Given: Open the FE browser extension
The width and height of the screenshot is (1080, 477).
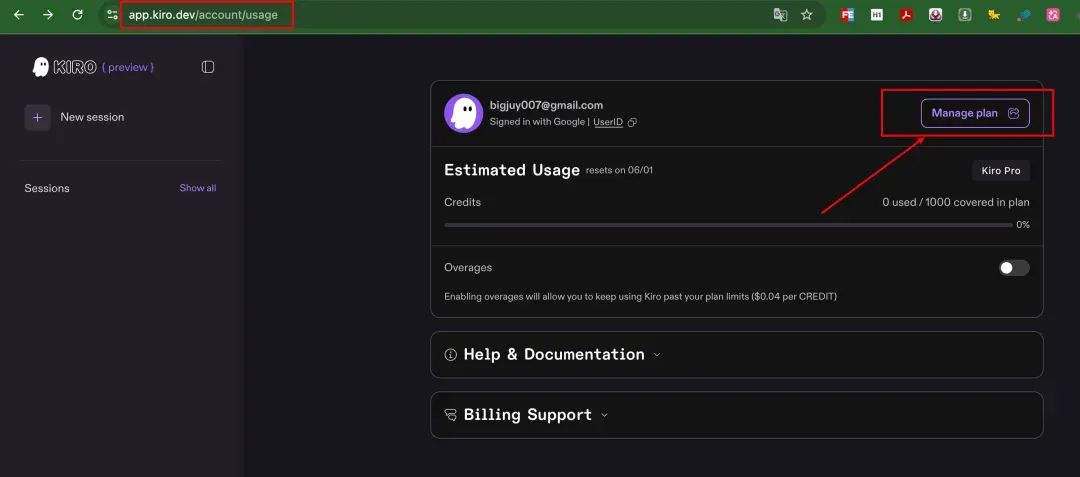Looking at the screenshot, I should [847, 14].
